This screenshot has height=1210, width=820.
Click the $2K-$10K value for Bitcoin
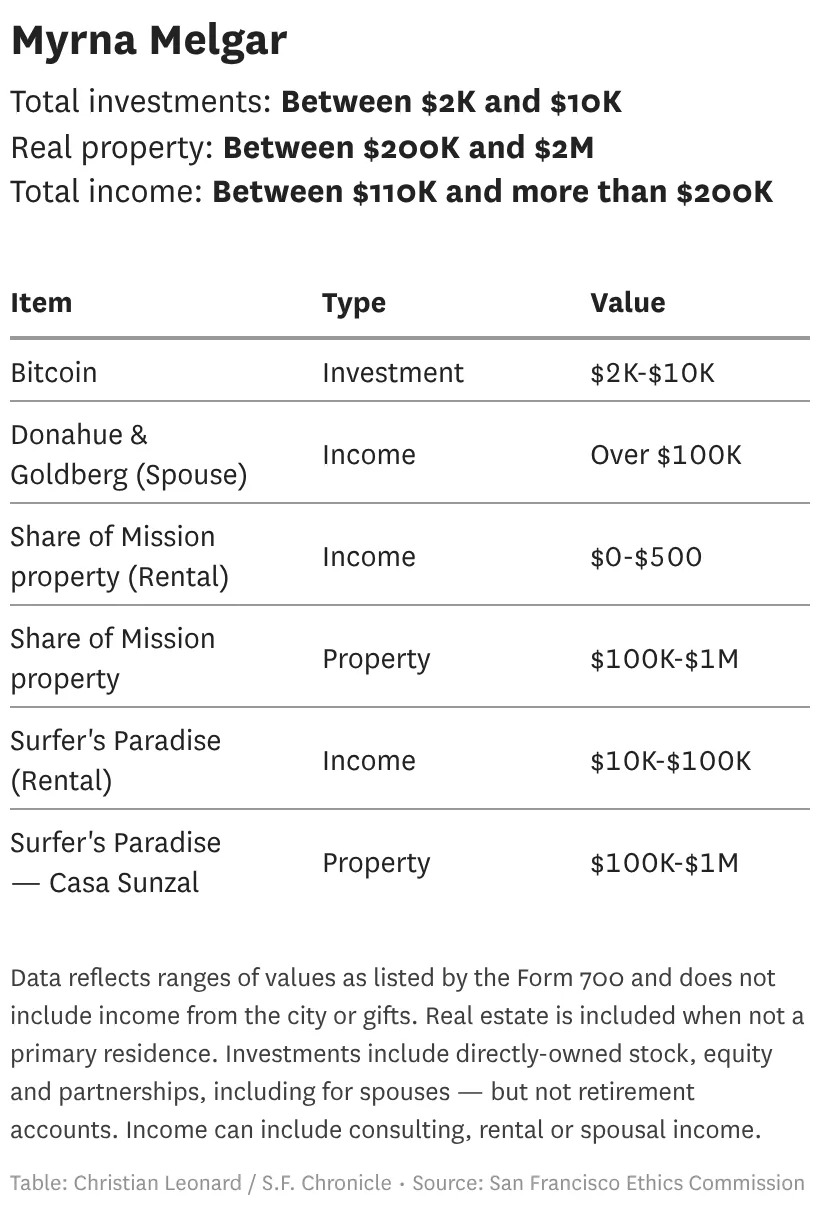652,372
